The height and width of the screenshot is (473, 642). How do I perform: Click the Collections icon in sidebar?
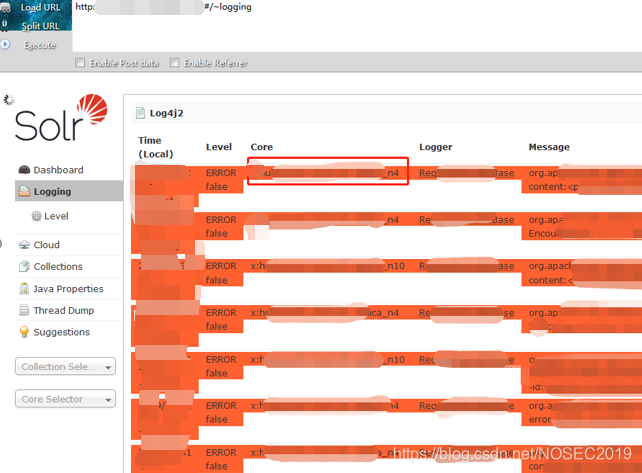tap(24, 266)
